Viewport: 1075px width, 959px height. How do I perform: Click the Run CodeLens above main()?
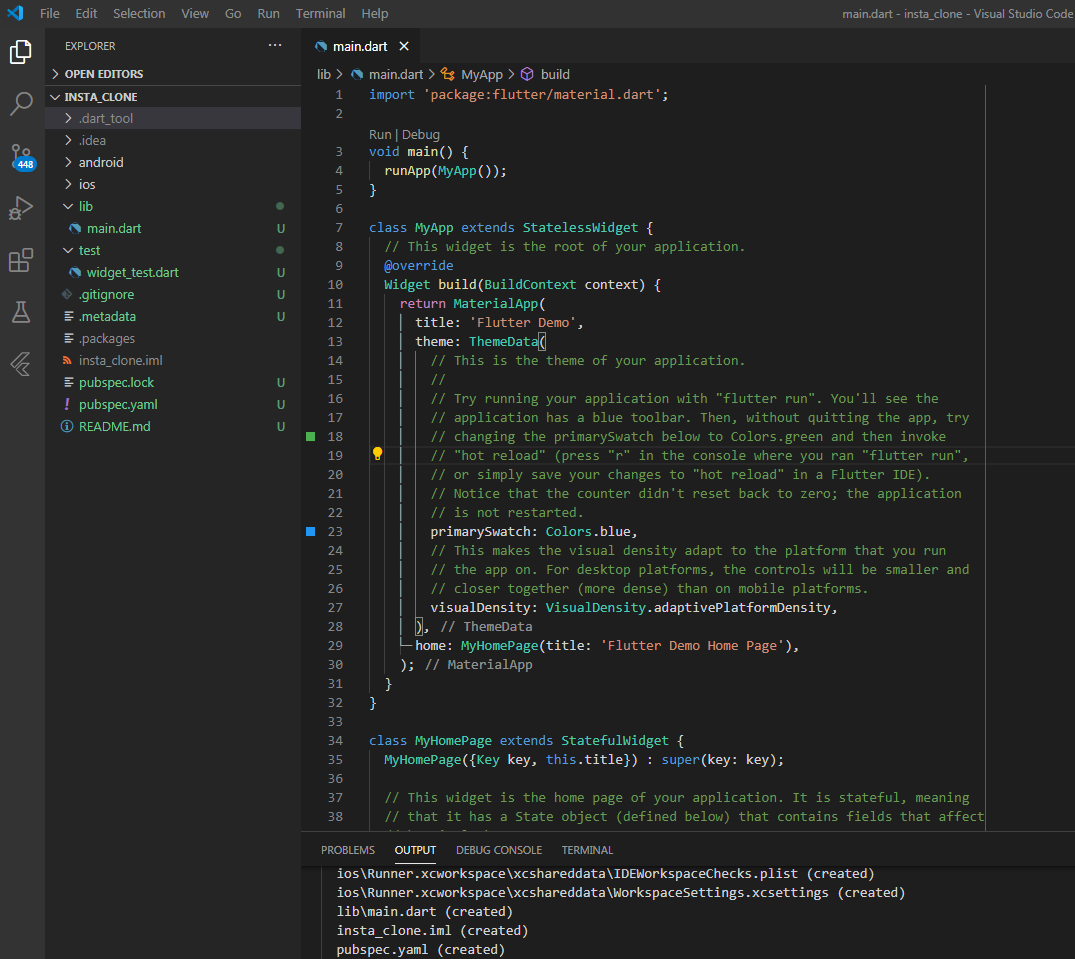[380, 134]
